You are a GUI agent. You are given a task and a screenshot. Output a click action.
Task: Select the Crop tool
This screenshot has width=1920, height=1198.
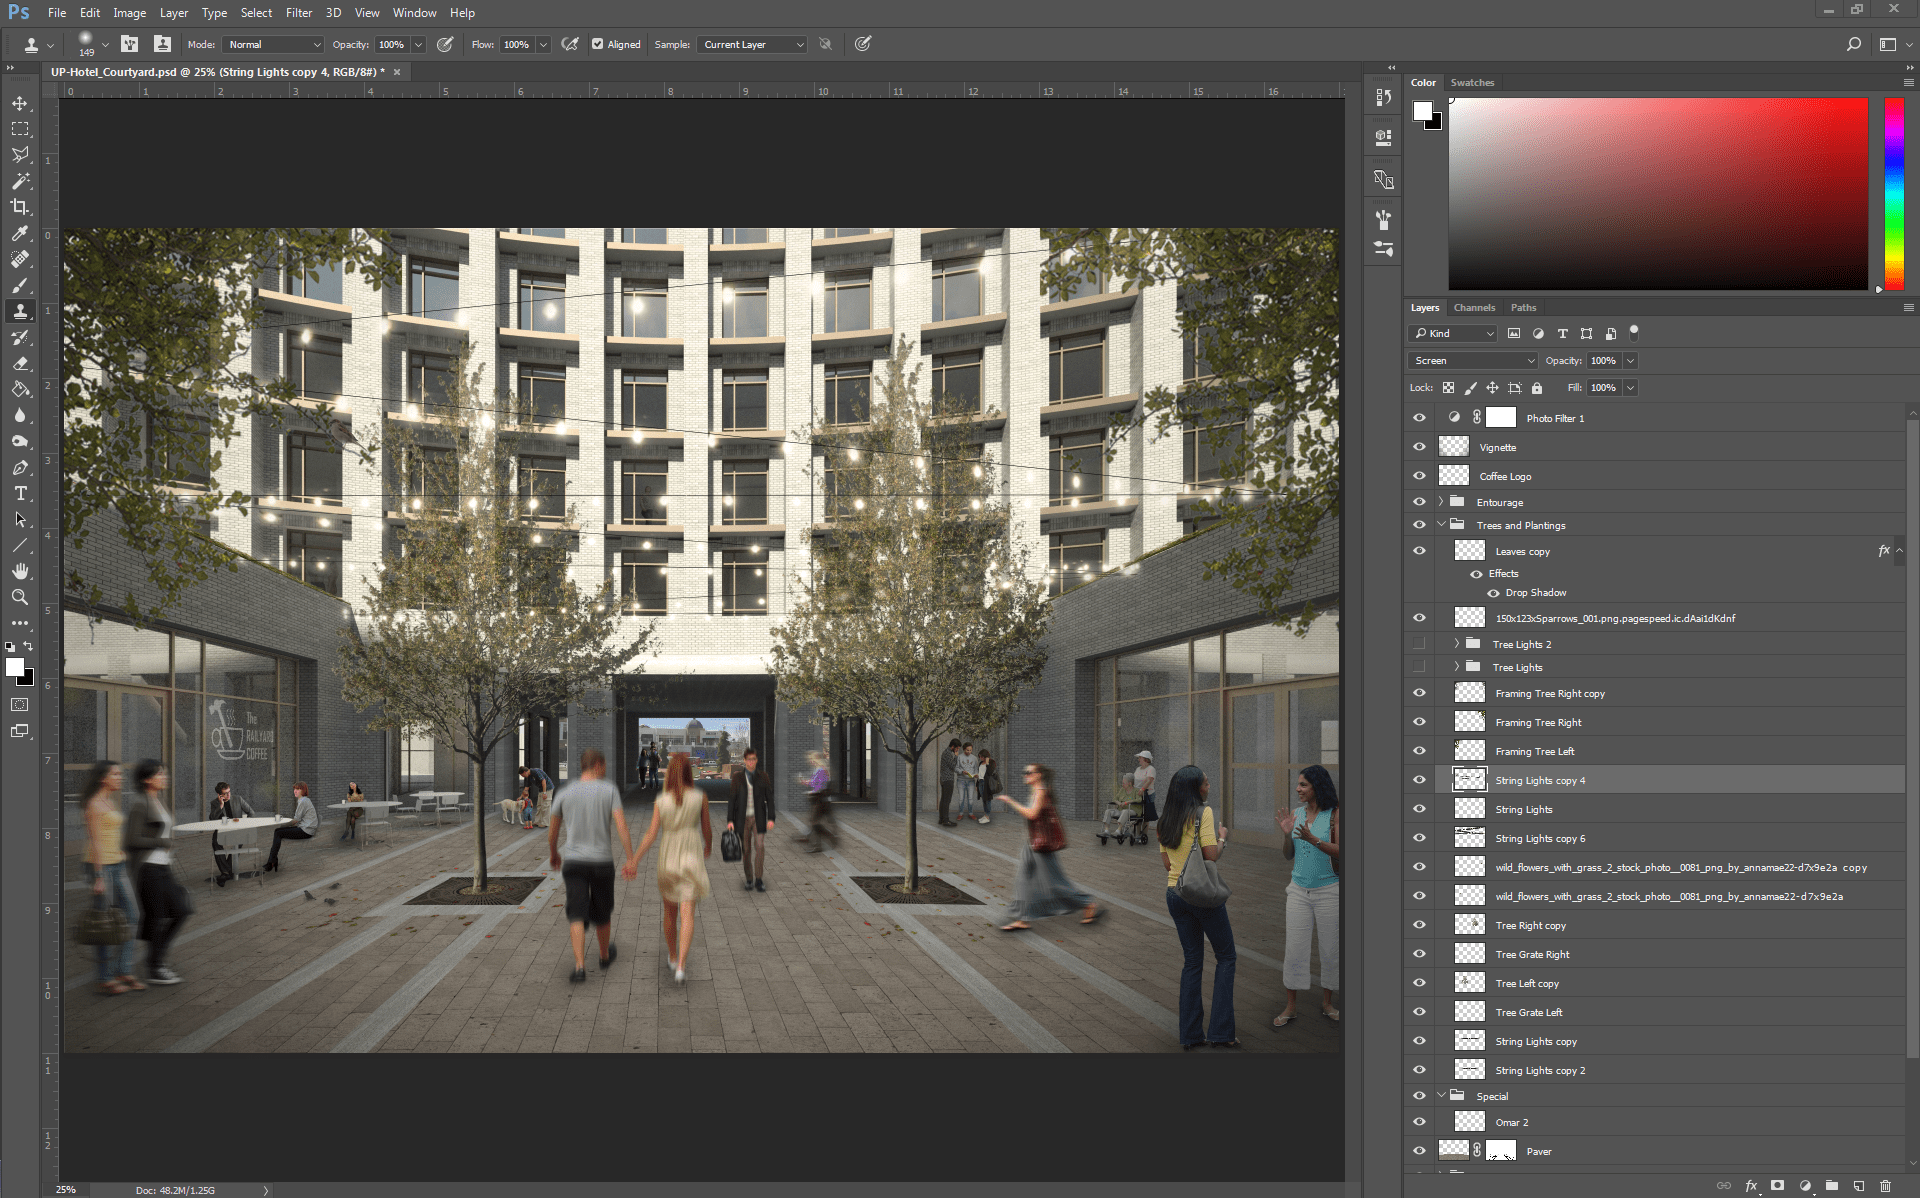point(20,208)
